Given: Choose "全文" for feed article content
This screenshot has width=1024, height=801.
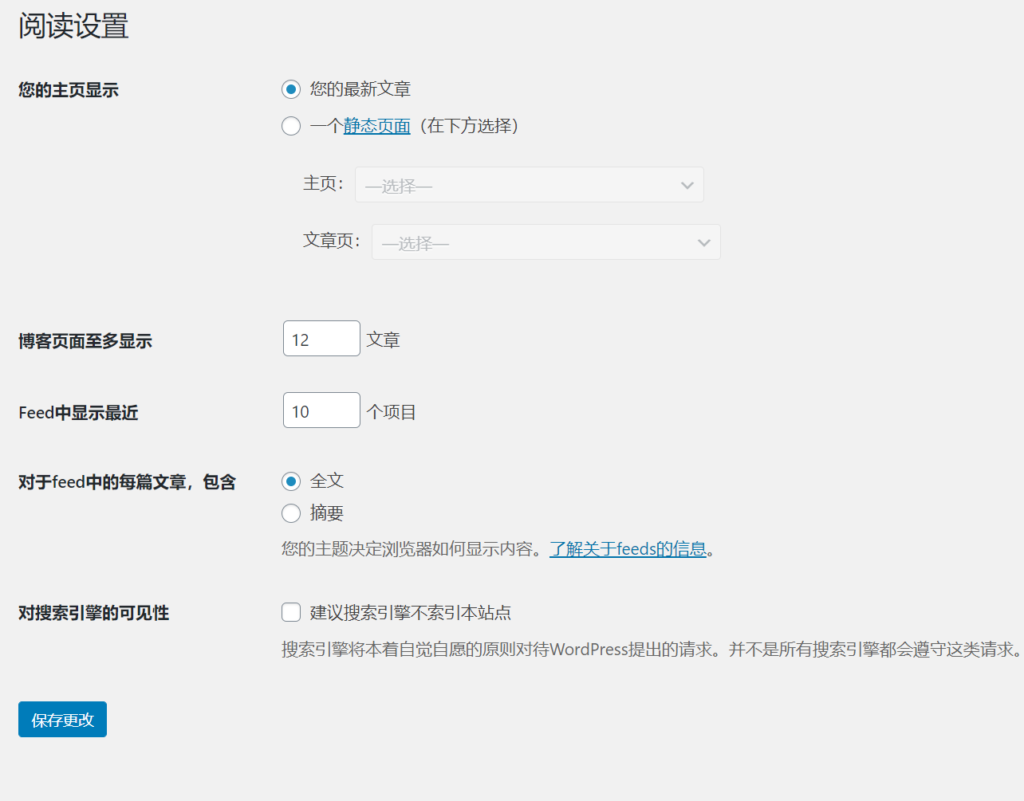Looking at the screenshot, I should pos(290,481).
